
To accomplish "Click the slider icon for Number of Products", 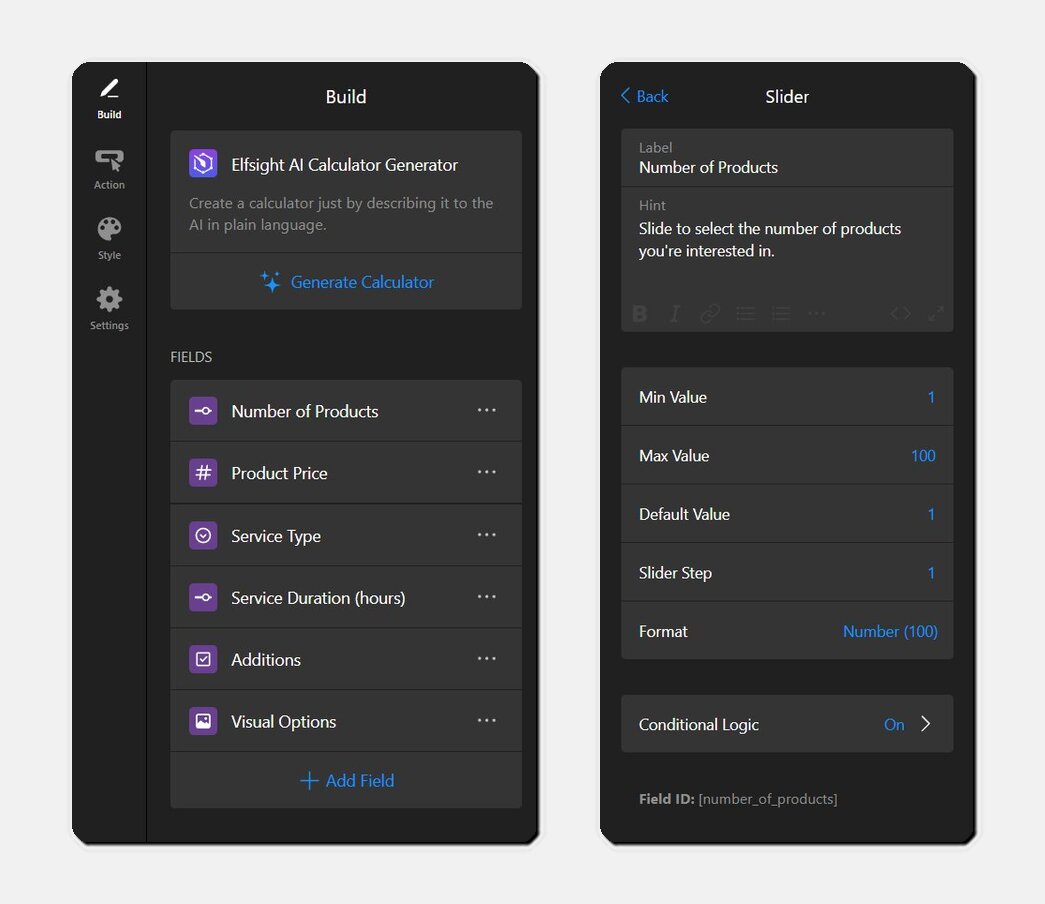I will pyautogui.click(x=203, y=411).
